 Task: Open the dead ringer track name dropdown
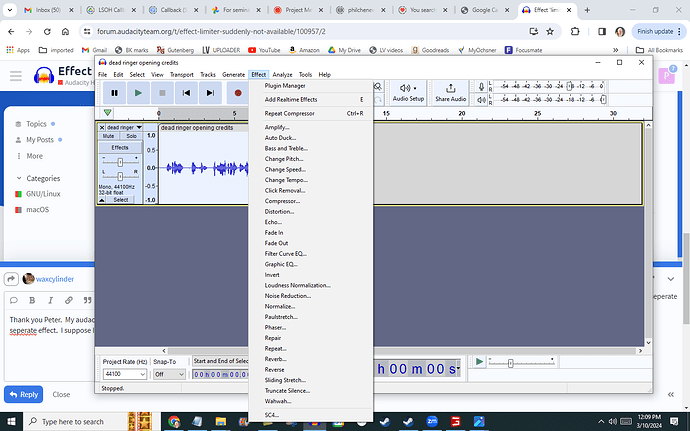click(x=123, y=127)
